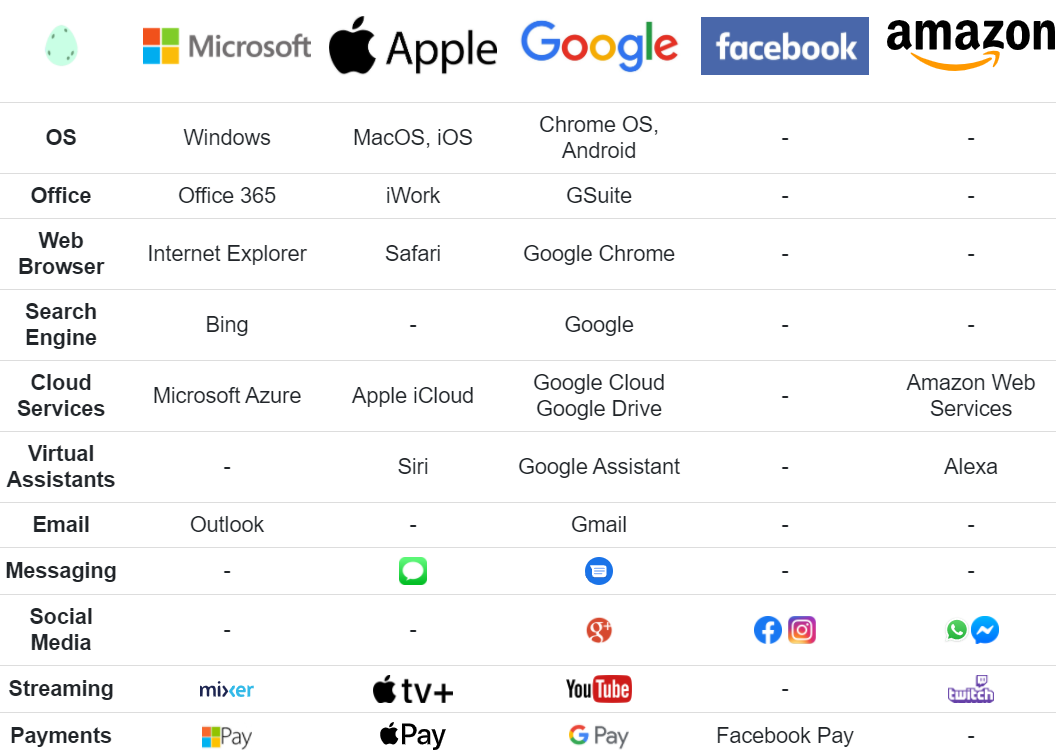Screen dimensions: 1056x756
Task: Select the Virtual Assistants row label
Action: (61, 467)
